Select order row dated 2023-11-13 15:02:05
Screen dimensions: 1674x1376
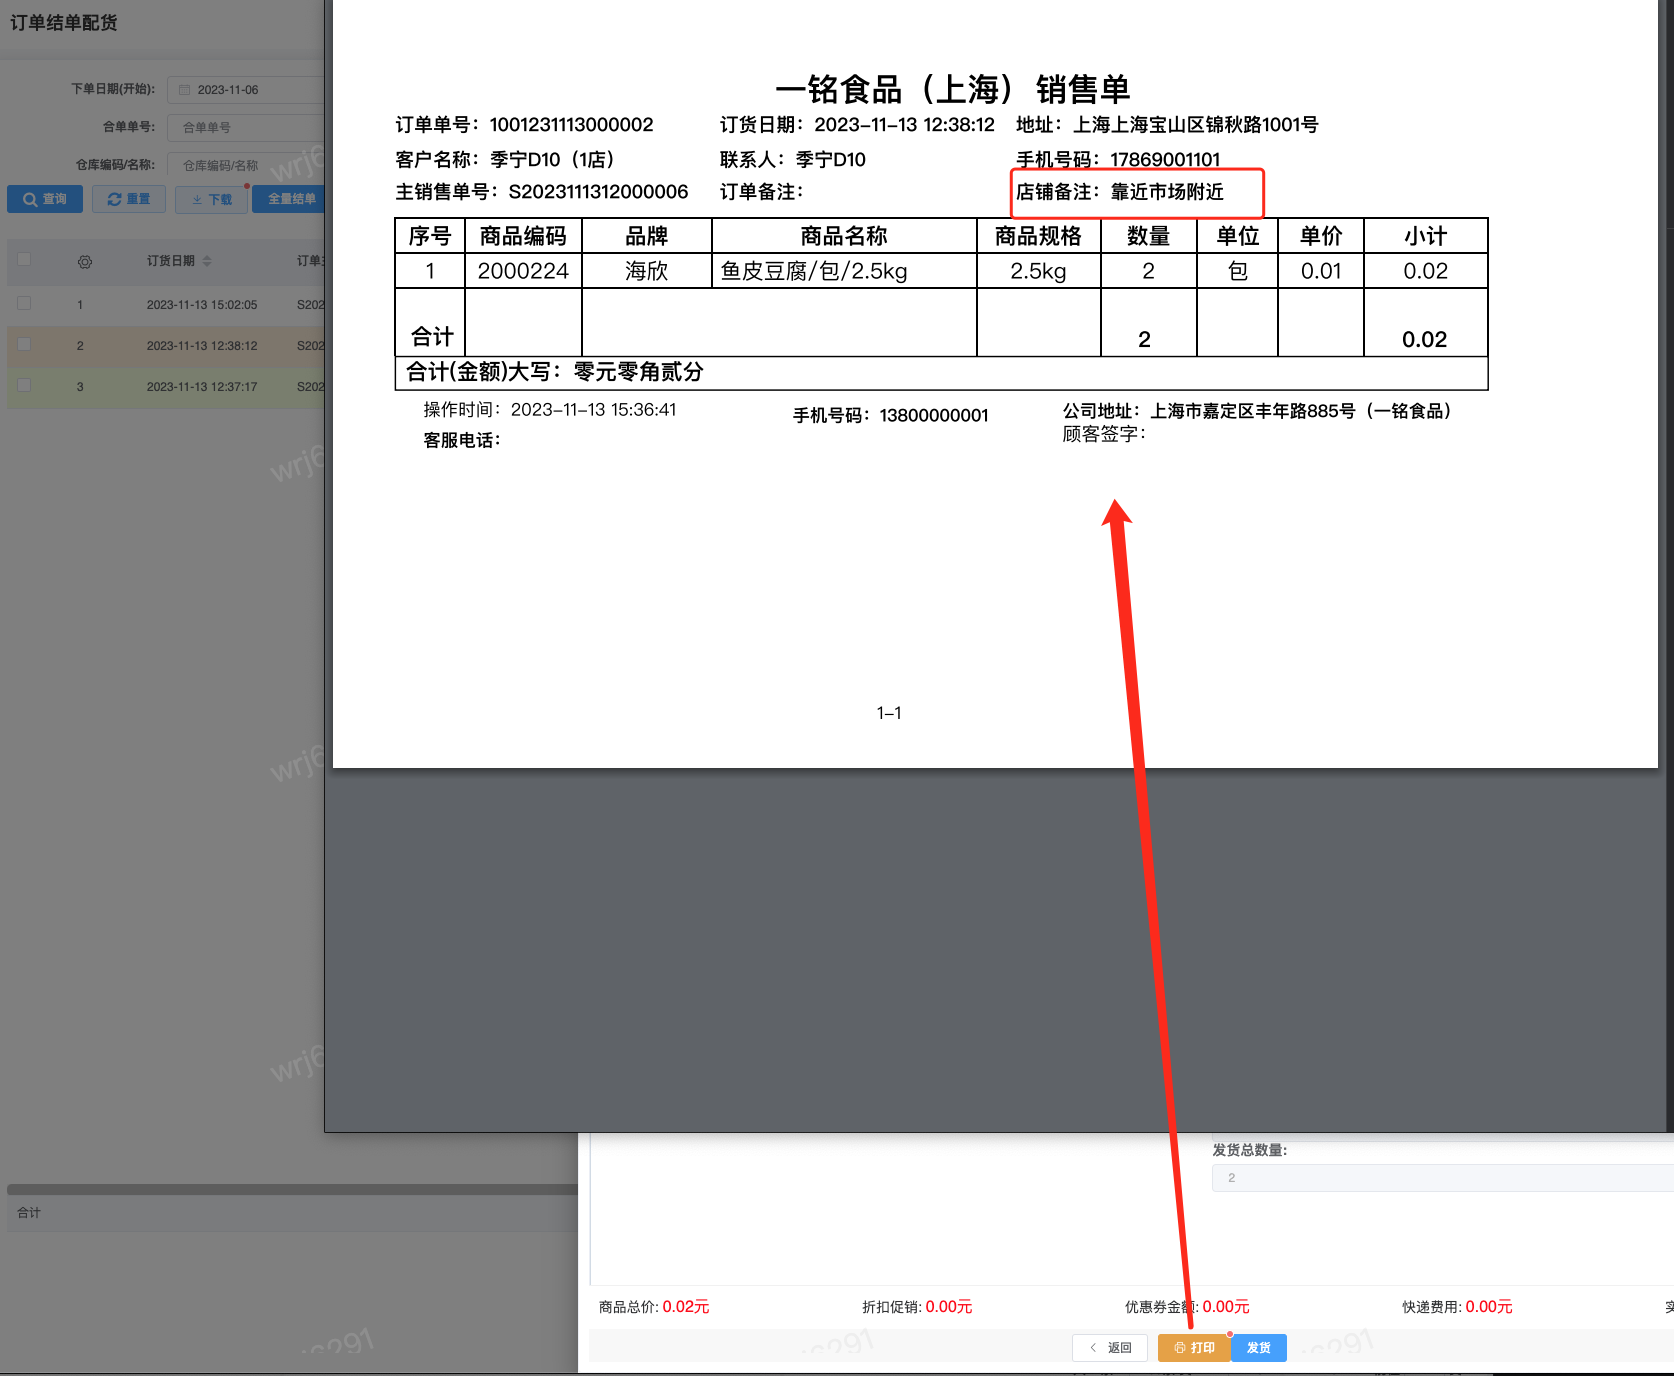pos(202,305)
